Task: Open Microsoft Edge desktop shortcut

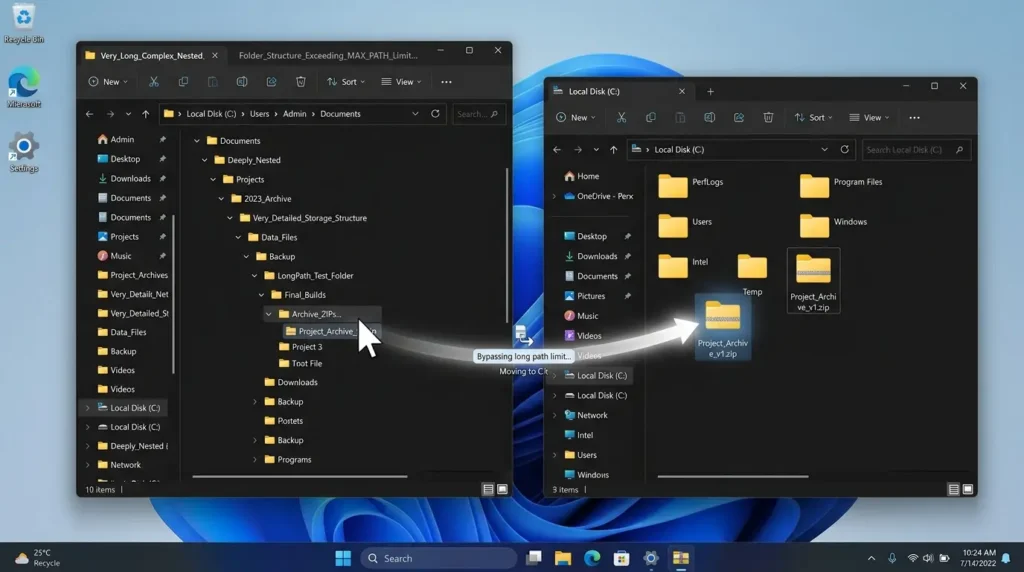Action: click(24, 87)
